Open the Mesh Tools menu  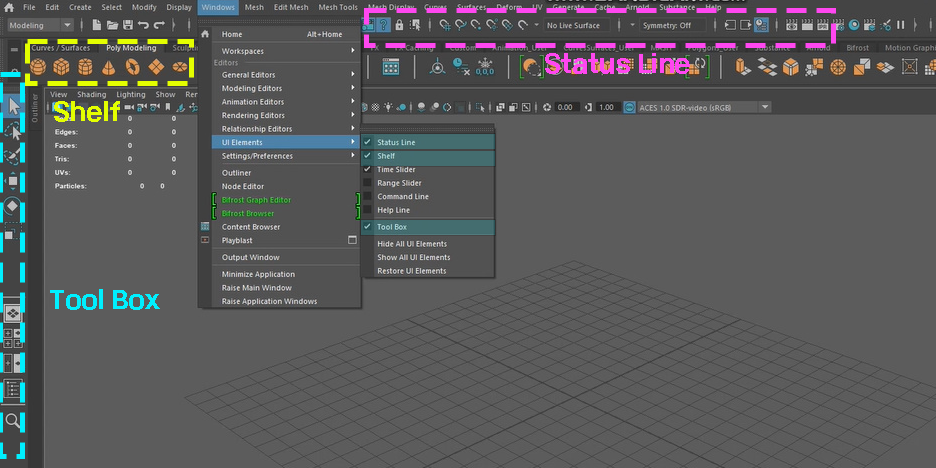click(x=338, y=7)
